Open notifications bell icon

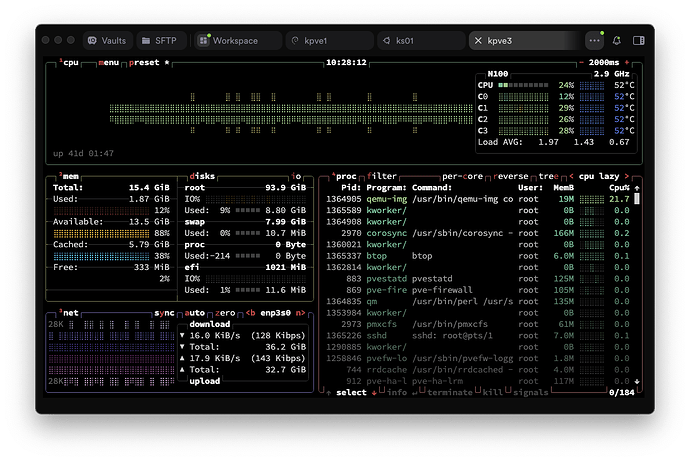pyautogui.click(x=617, y=40)
